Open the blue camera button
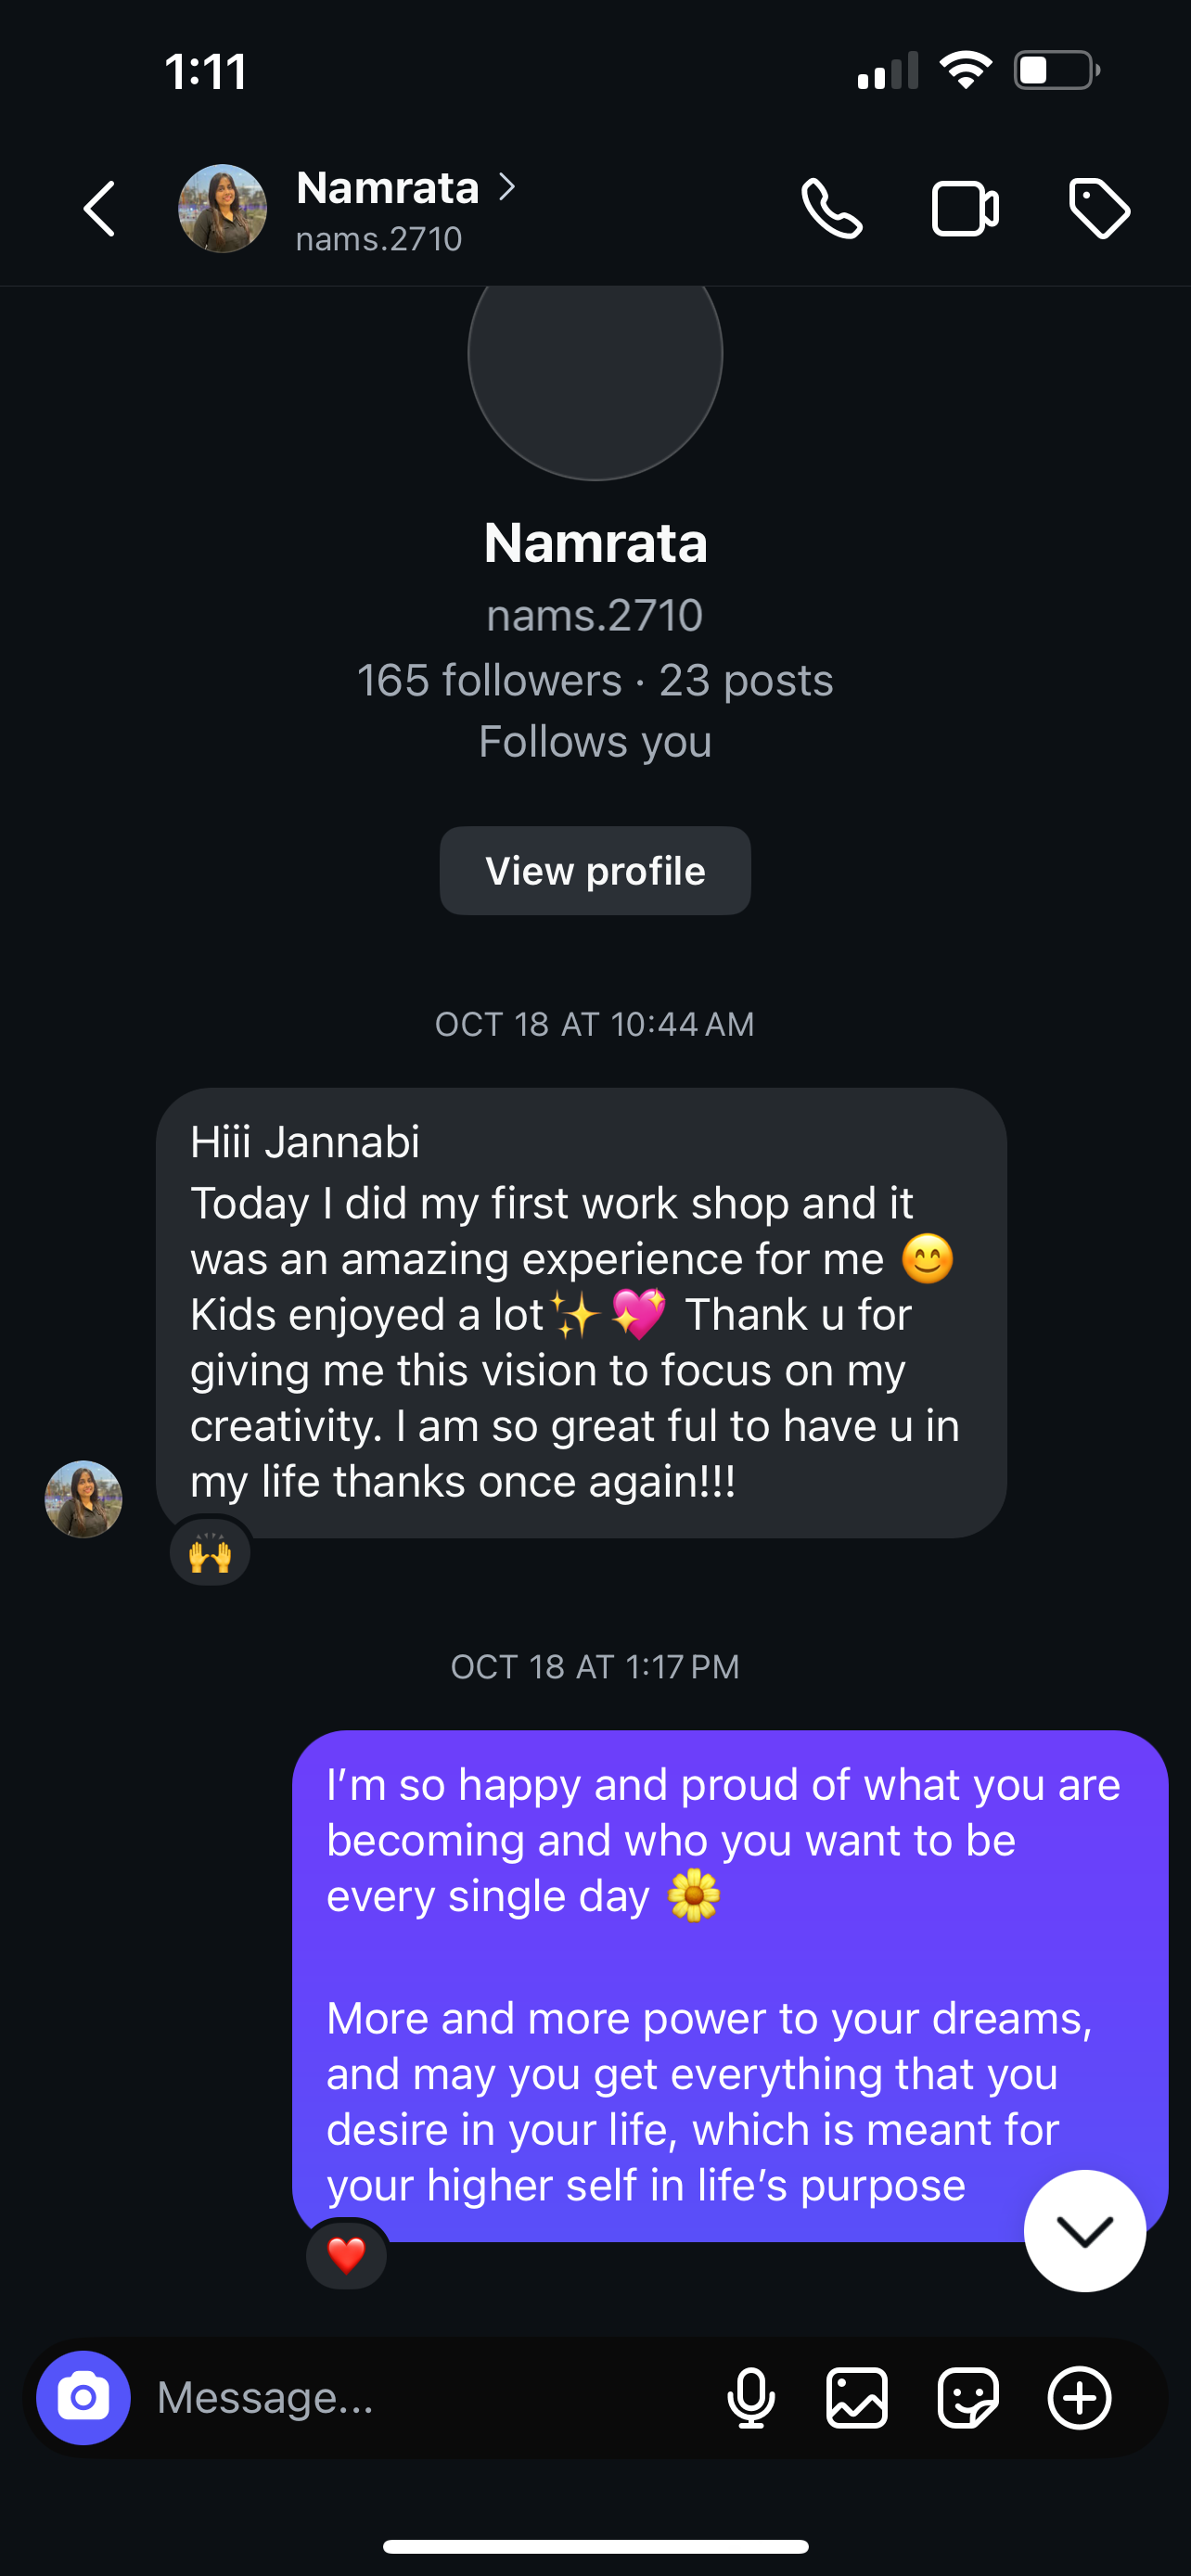Image resolution: width=1191 pixels, height=2576 pixels. coord(83,2397)
